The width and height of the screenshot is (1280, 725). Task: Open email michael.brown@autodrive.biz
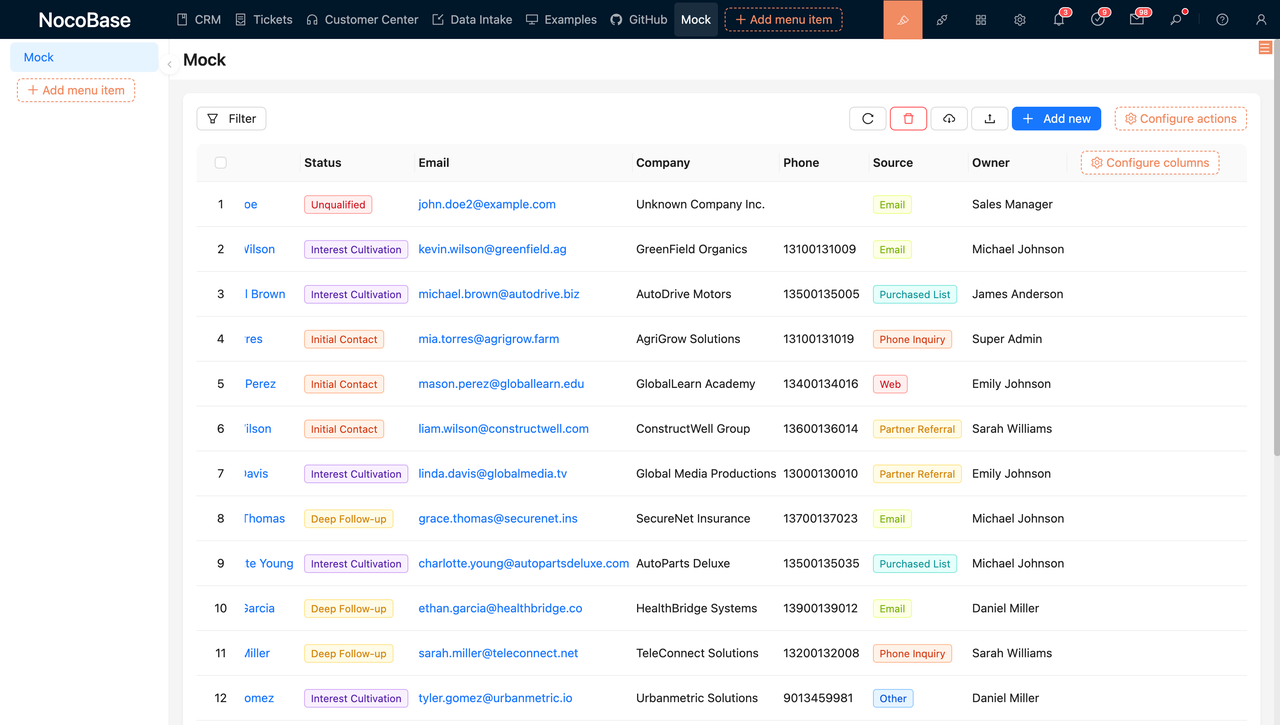(499, 294)
